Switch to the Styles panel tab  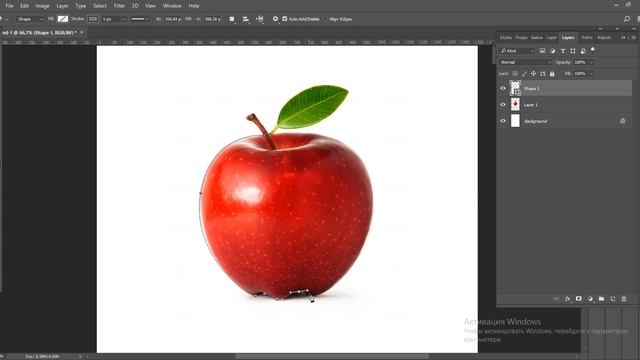pyautogui.click(x=506, y=38)
